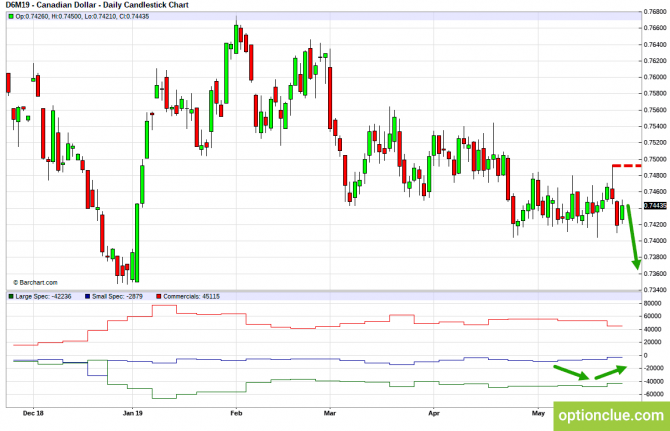Viewport: 670px width, 431px height.
Task: Click the 'Jan 19' date axis label
Action: click(x=132, y=413)
